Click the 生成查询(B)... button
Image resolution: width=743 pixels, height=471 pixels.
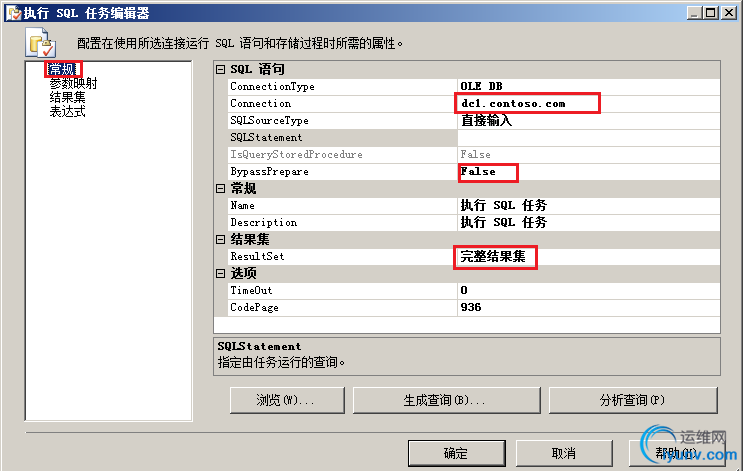click(x=446, y=400)
